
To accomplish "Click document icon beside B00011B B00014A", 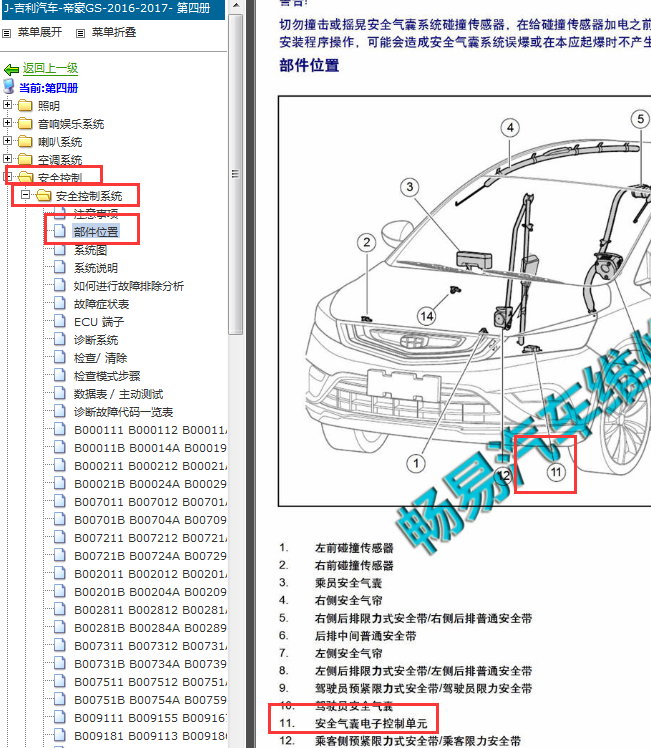I will coord(60,447).
